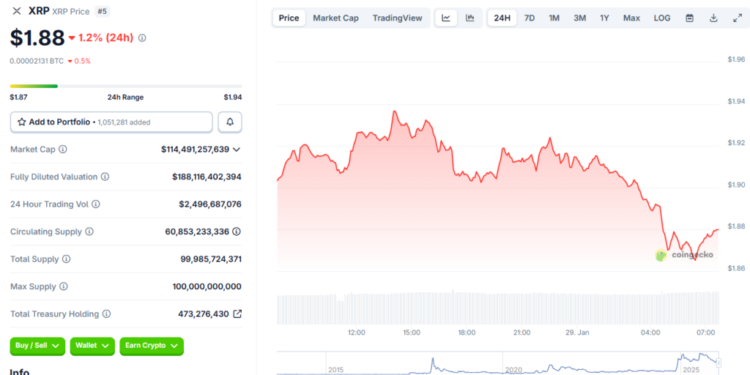Open Market Cap info tooltip icon
Image resolution: width=750 pixels, height=375 pixels.
(63, 149)
